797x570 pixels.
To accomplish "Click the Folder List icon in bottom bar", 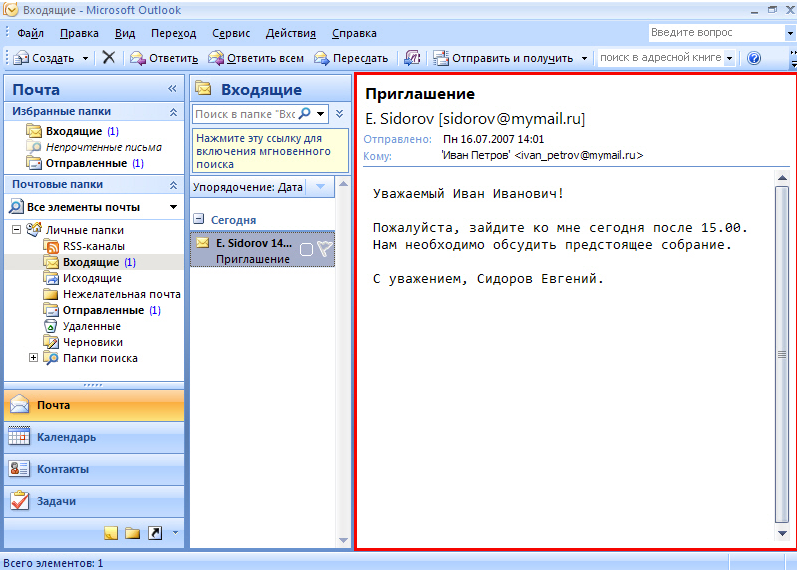I will coord(133,533).
